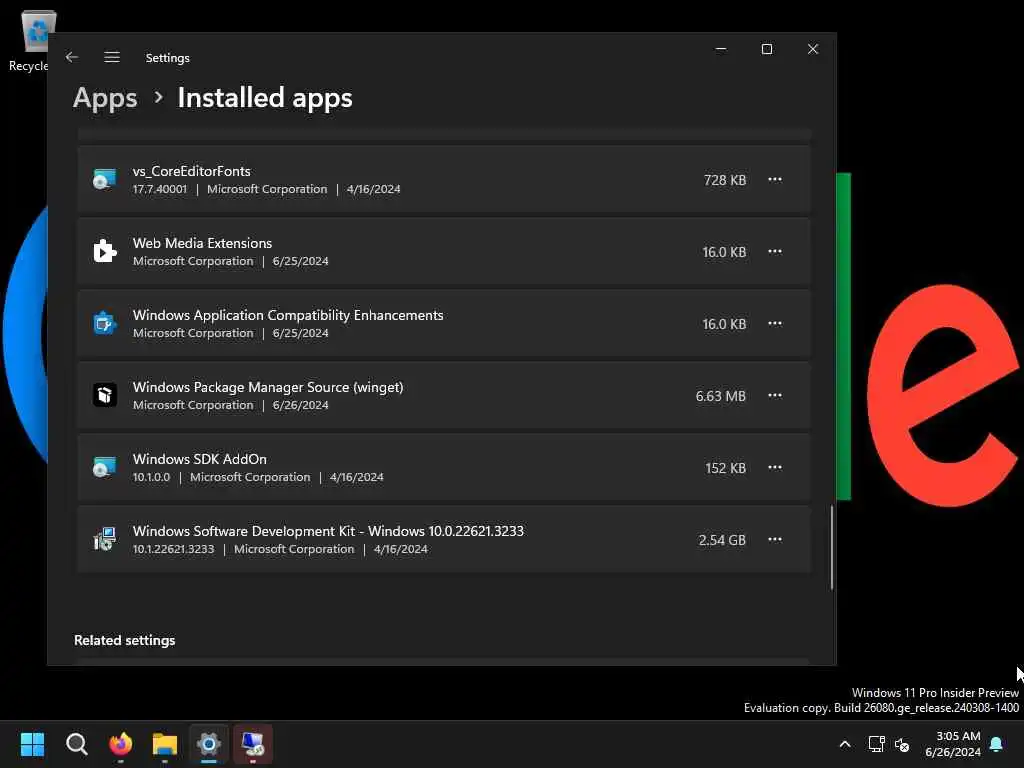The width and height of the screenshot is (1024, 768).
Task: Click the installed apps list scrollbar thumb
Action: [832, 547]
